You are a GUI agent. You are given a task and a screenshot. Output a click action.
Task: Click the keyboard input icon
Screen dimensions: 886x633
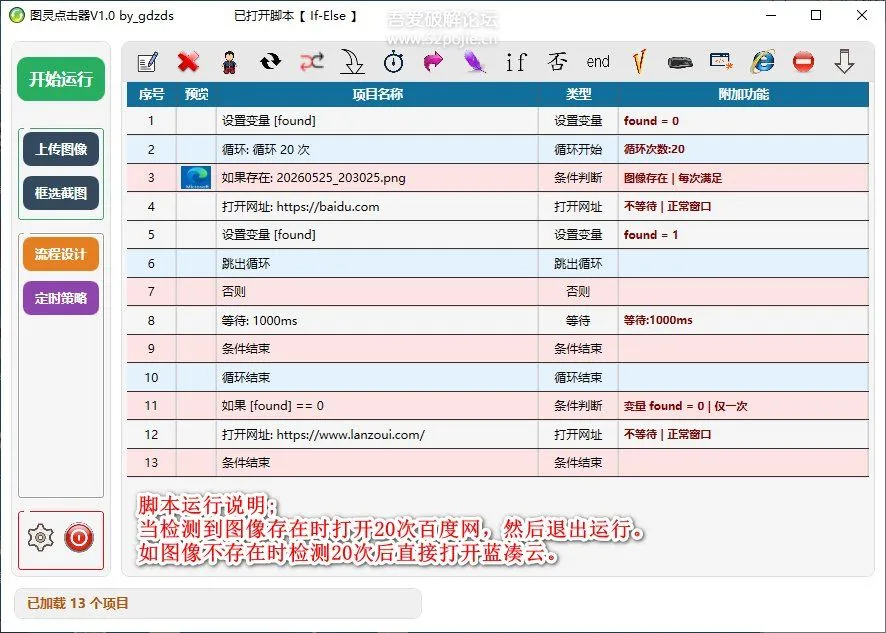click(680, 62)
